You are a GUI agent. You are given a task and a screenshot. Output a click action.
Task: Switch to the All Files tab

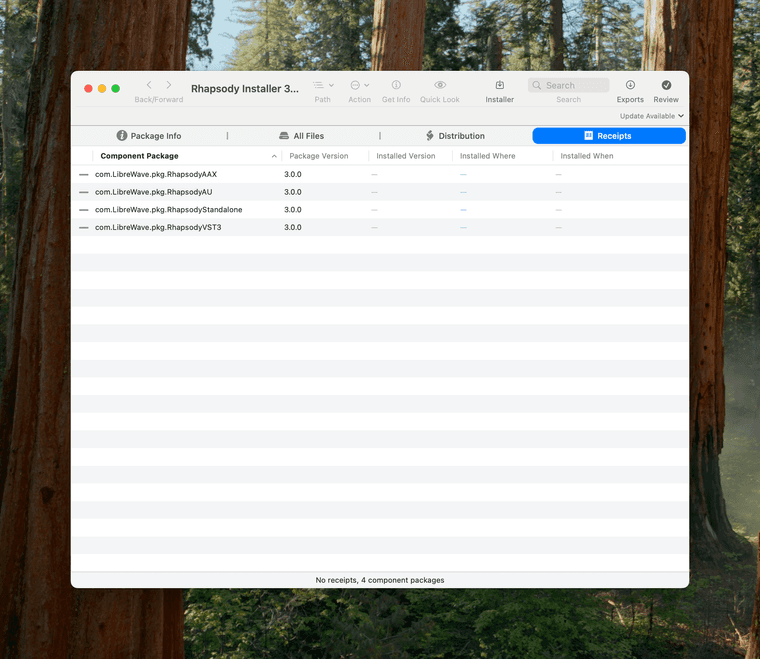click(301, 136)
